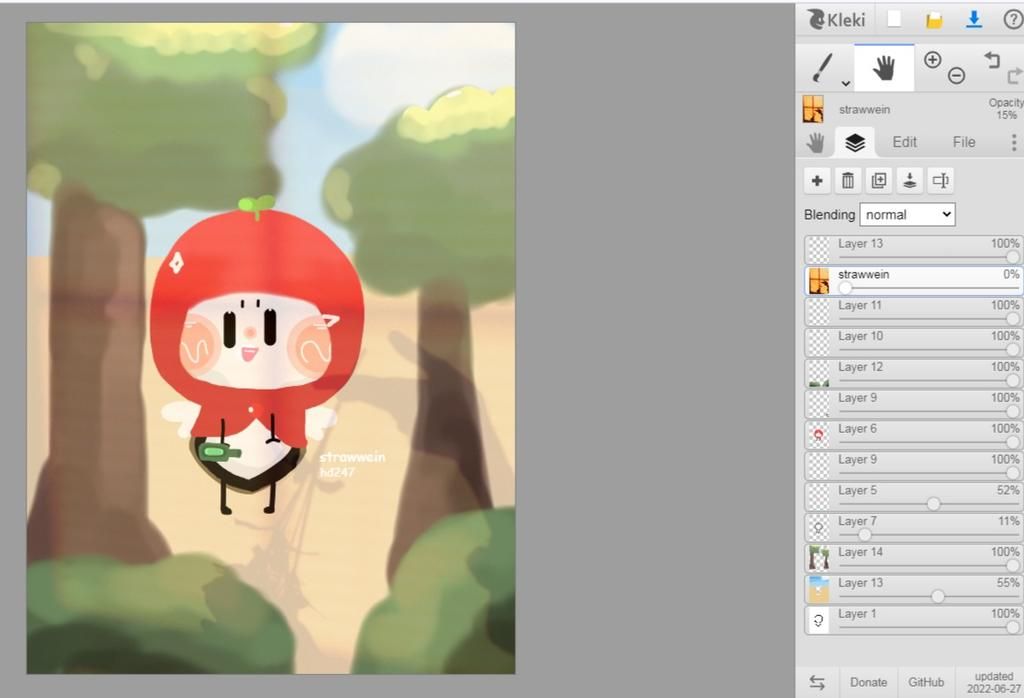Merge the selected layer down
This screenshot has height=698, width=1024.
pos(910,180)
